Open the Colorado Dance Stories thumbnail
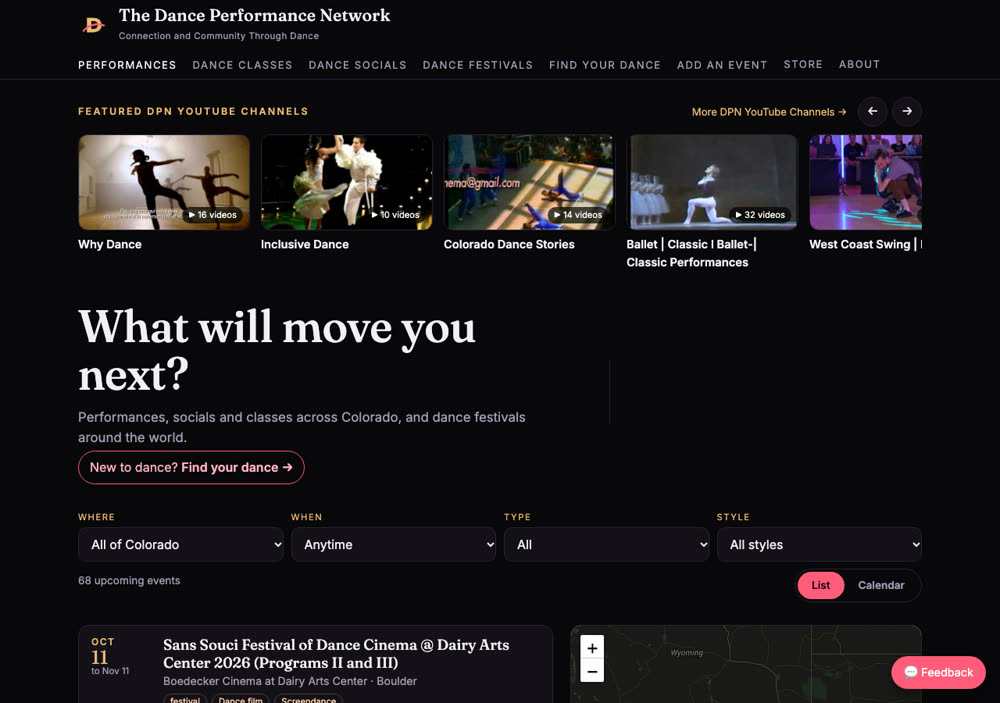Screen dimensions: 1000x703 pyautogui.click(x=529, y=182)
